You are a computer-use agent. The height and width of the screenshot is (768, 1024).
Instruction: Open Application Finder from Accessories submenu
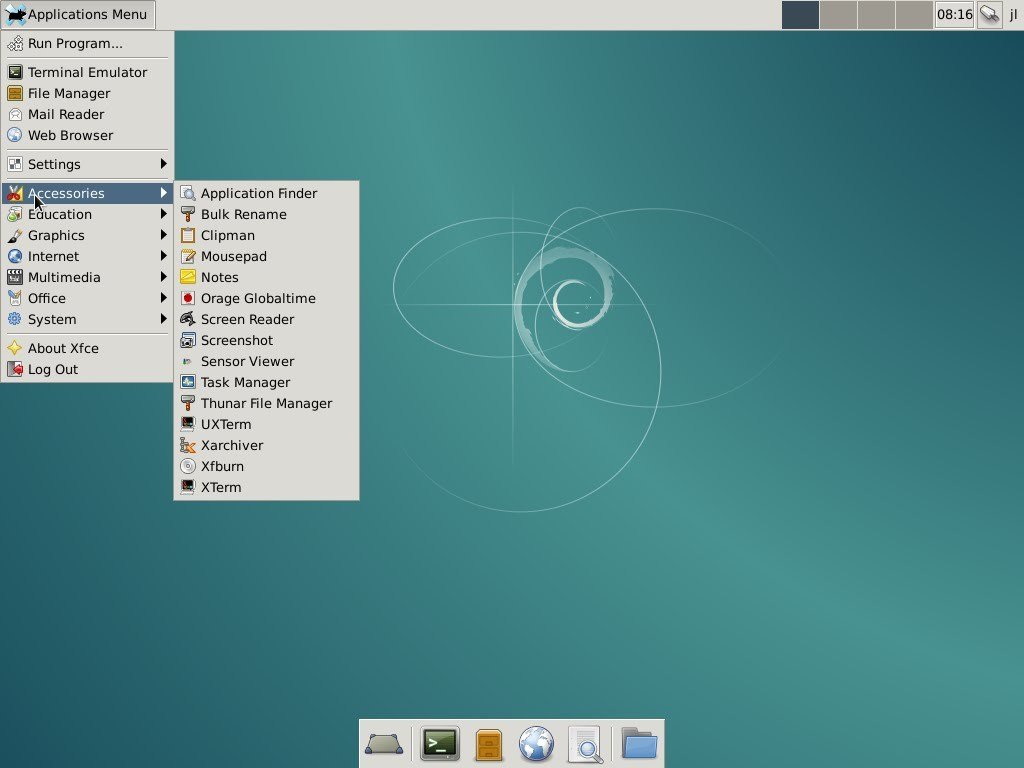266,193
